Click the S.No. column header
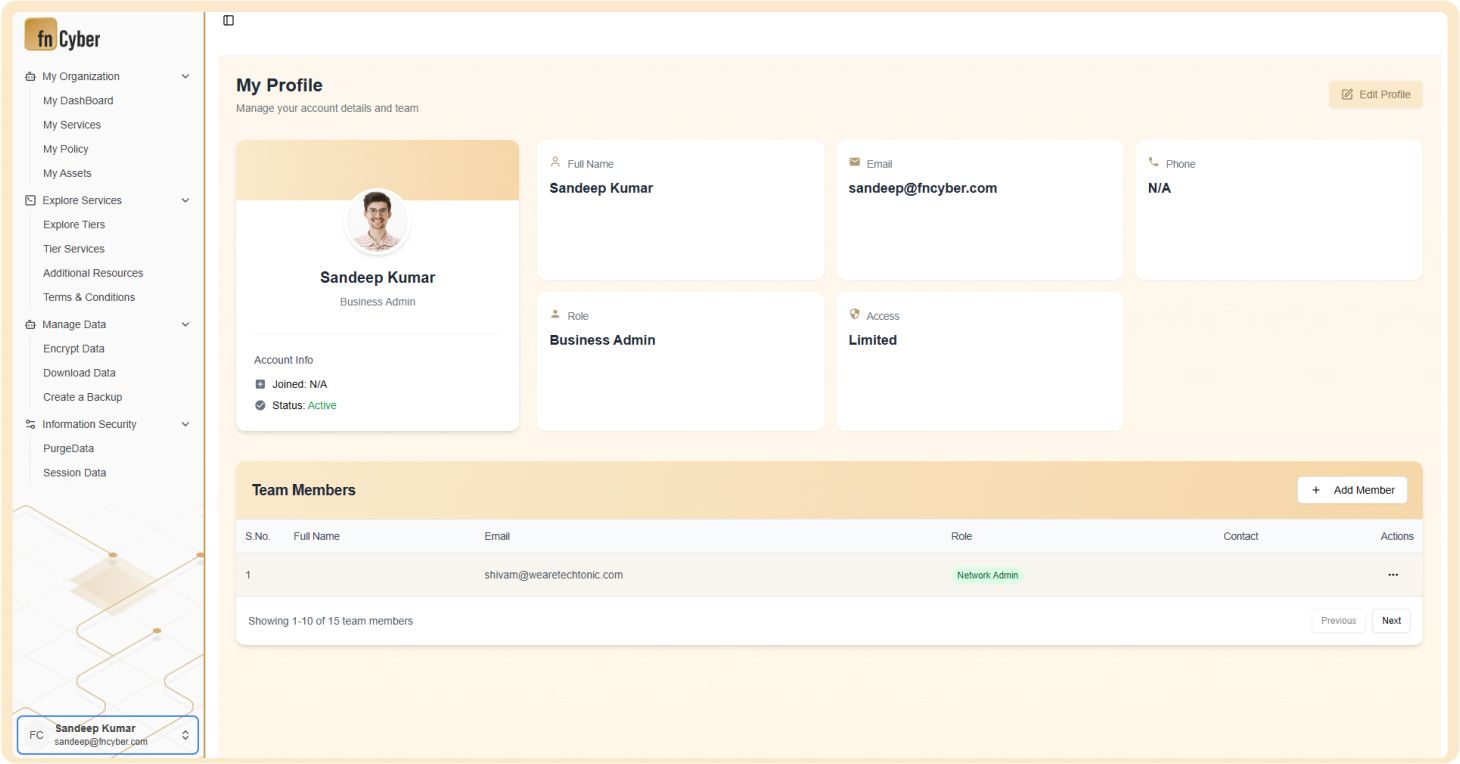Viewport: 1460px width, 764px height. [x=258, y=537]
